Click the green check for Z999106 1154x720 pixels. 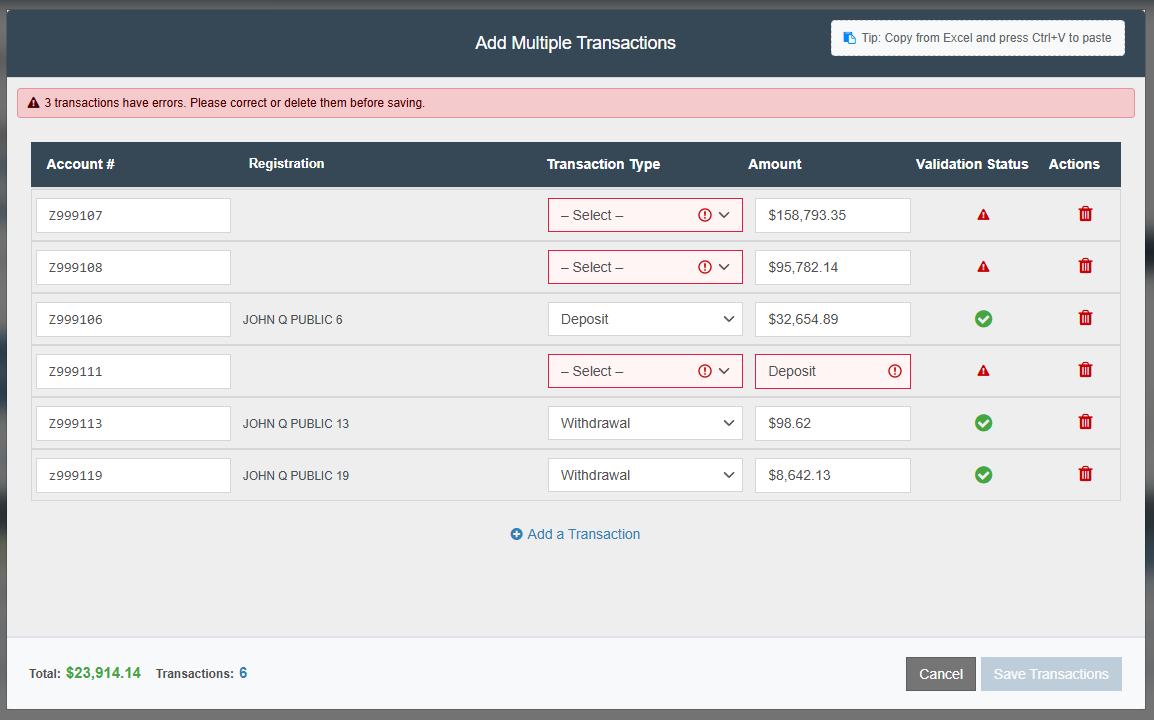[x=983, y=319]
